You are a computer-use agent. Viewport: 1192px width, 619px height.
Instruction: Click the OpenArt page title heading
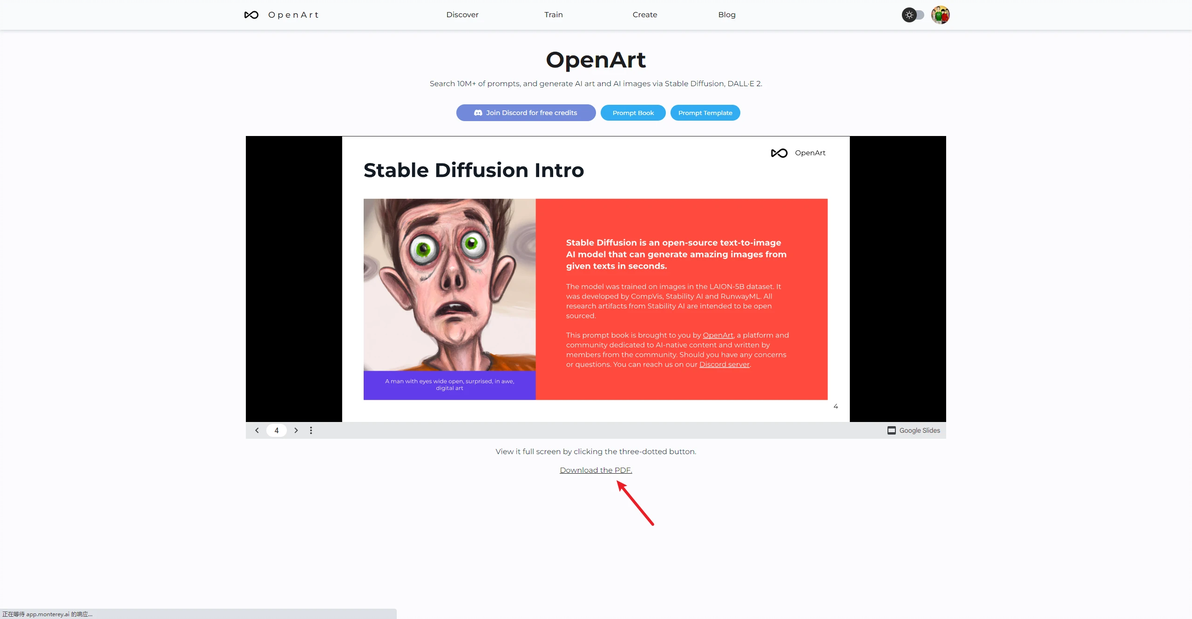596,59
